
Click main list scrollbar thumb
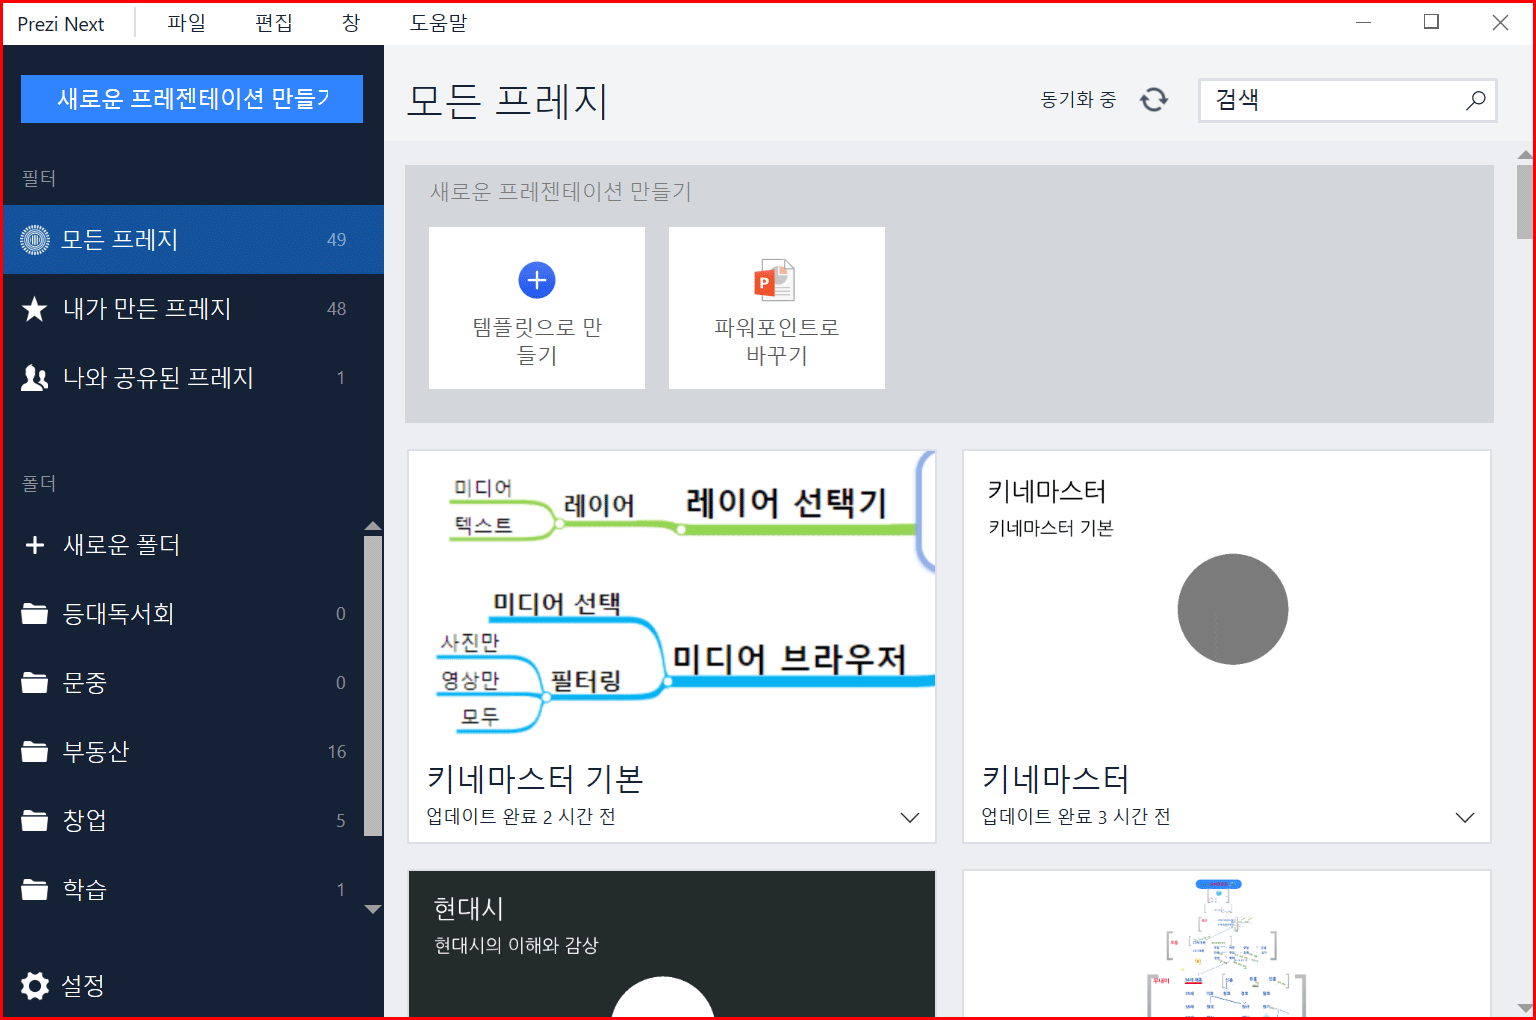point(1525,202)
